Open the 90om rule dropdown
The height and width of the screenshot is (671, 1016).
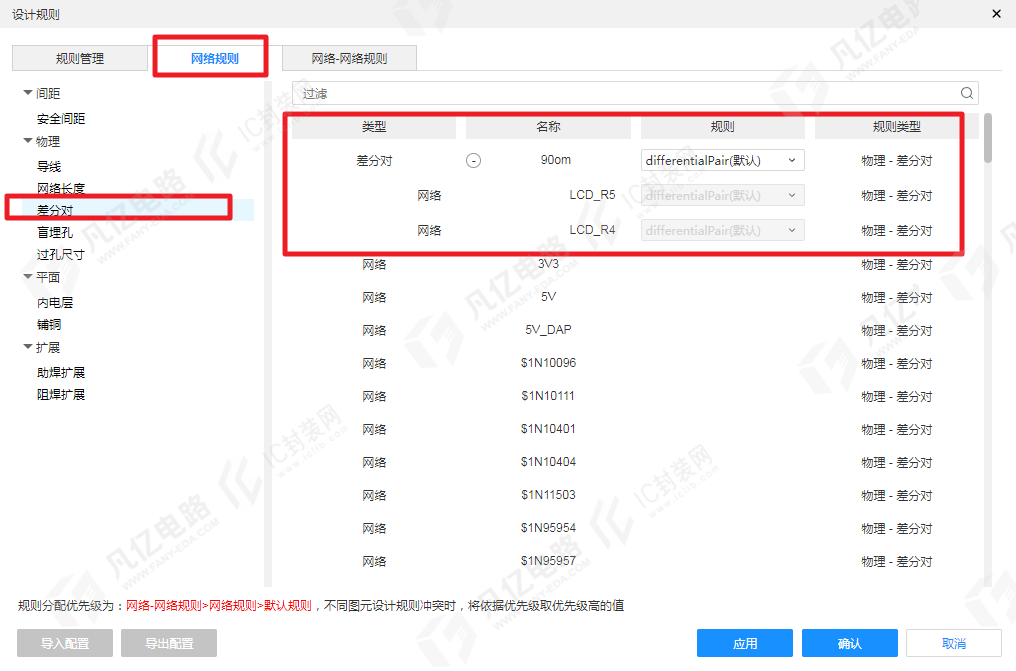click(722, 161)
